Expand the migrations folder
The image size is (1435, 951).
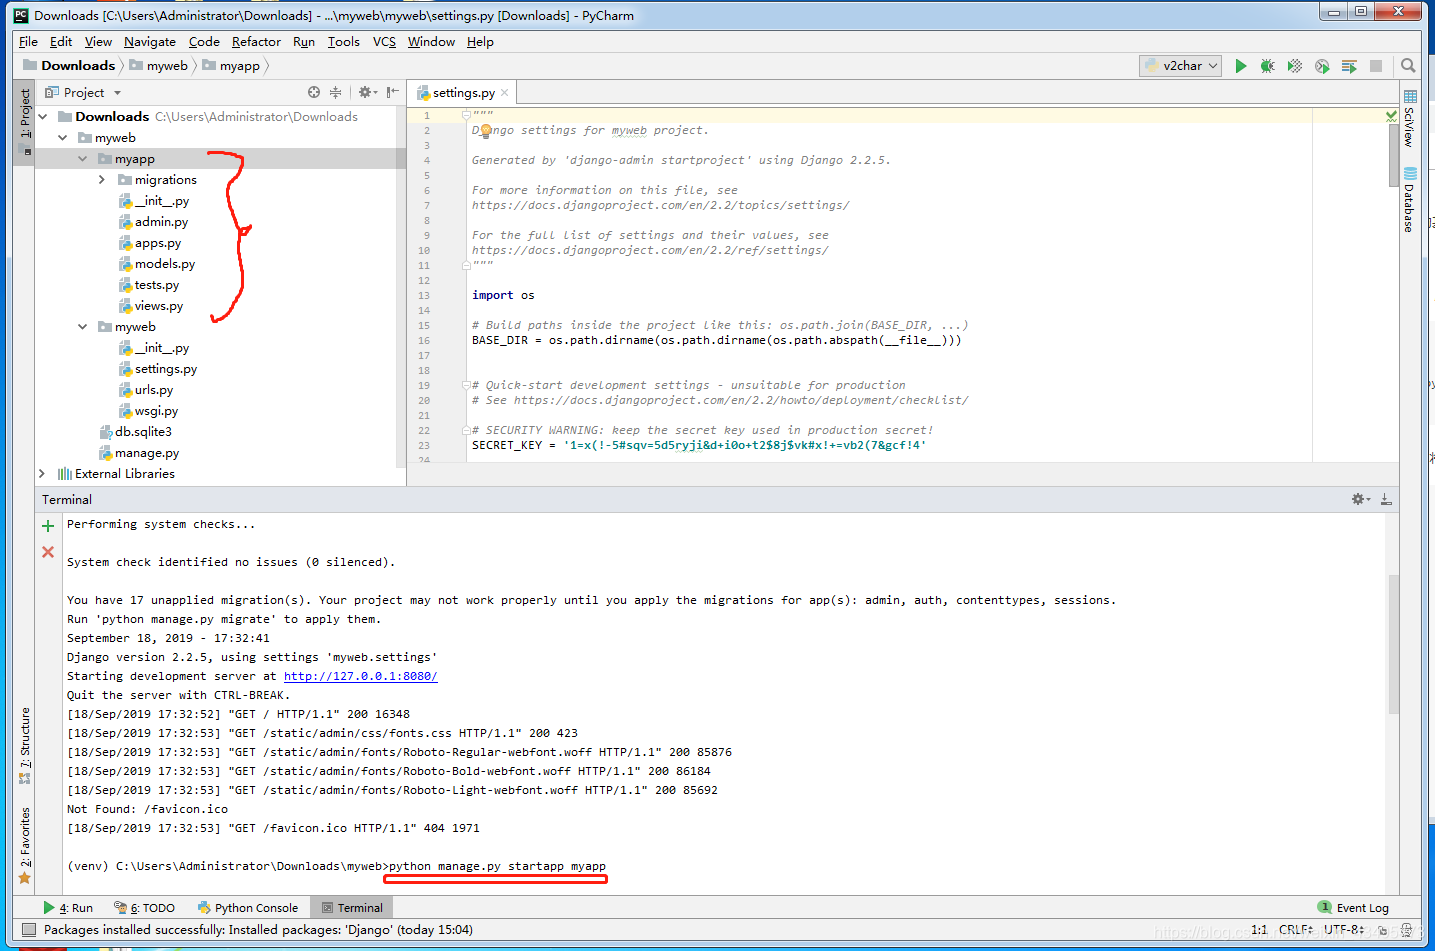tap(102, 180)
